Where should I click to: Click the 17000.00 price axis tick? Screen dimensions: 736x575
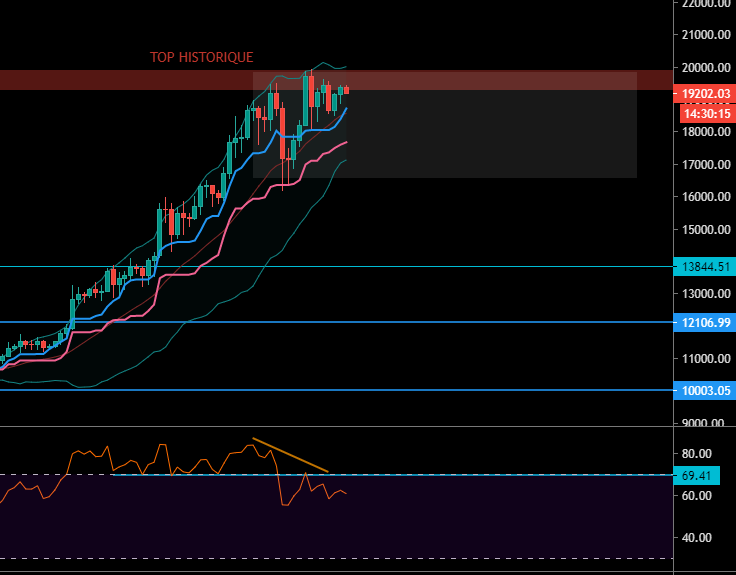coord(705,165)
